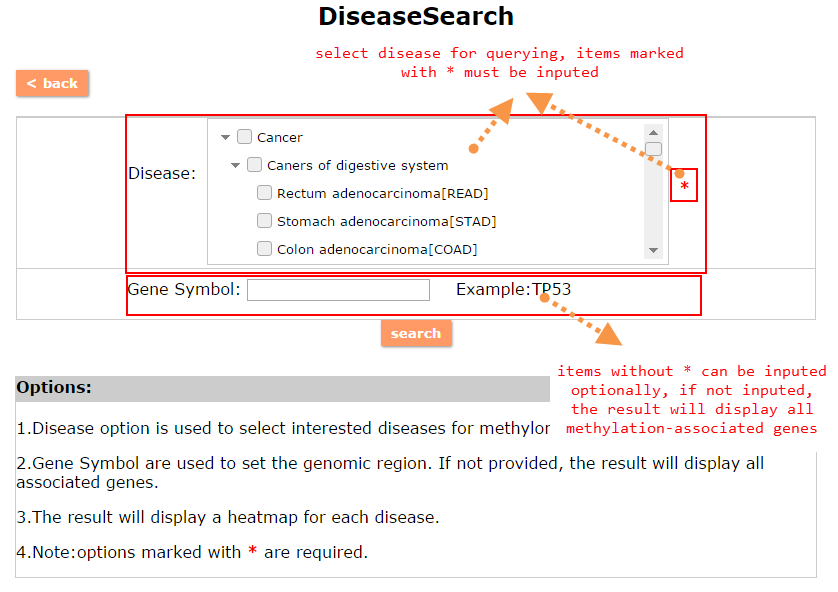Select the Rectum adenocarcinoma[READ] label text
Image resolution: width=838 pixels, height=592 pixels.
click(x=383, y=193)
